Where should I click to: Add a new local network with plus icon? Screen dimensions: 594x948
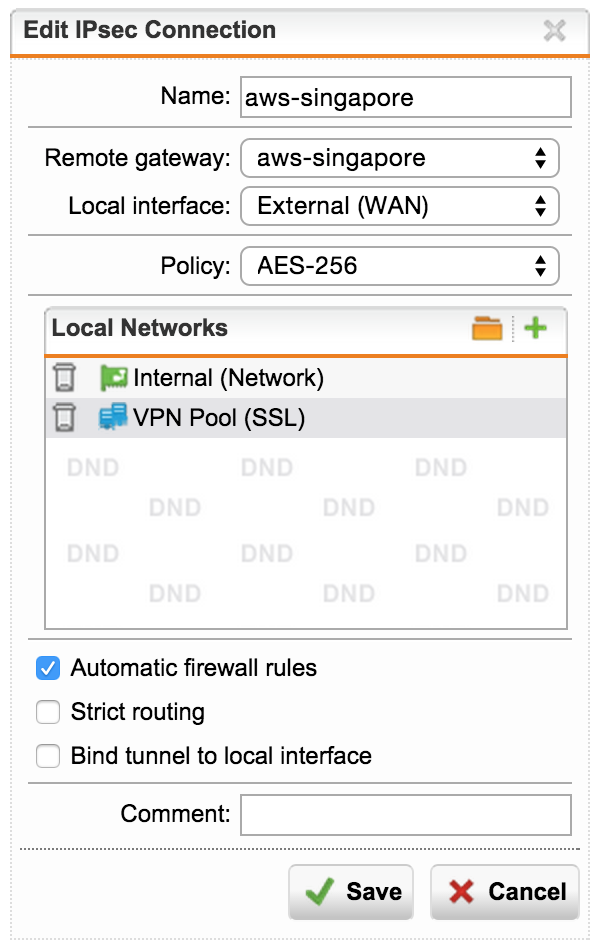[535, 328]
